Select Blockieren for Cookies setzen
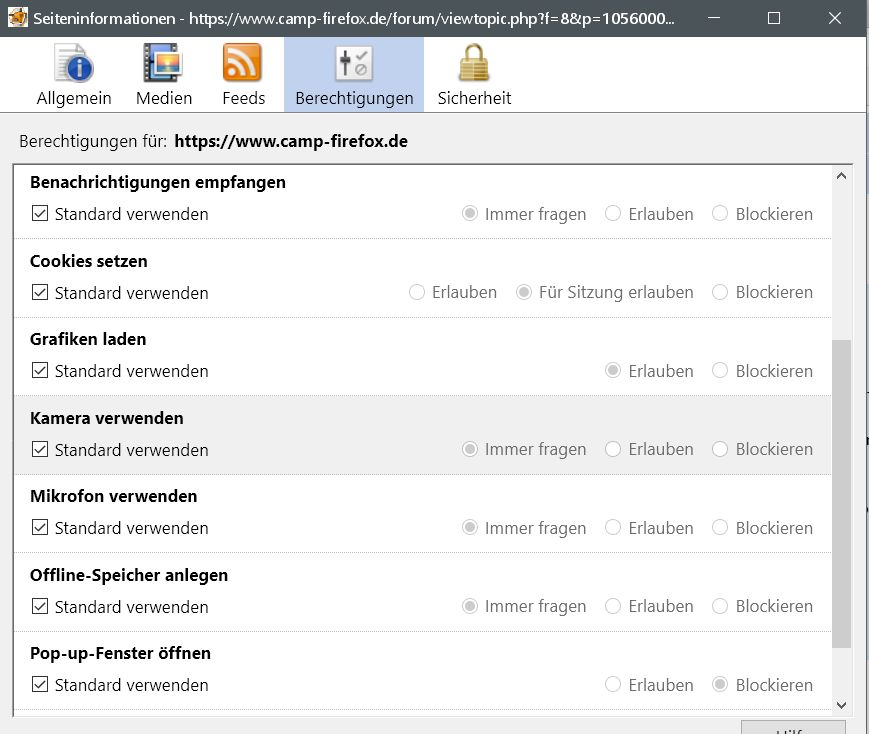 720,292
